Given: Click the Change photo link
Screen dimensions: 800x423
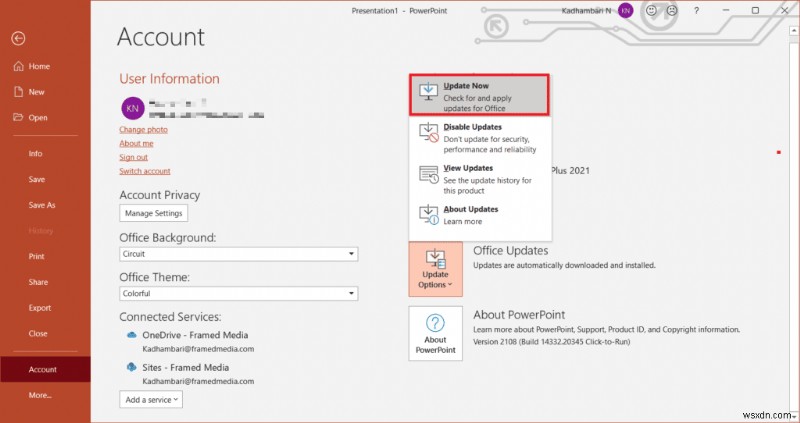Looking at the screenshot, I should pyautogui.click(x=143, y=130).
